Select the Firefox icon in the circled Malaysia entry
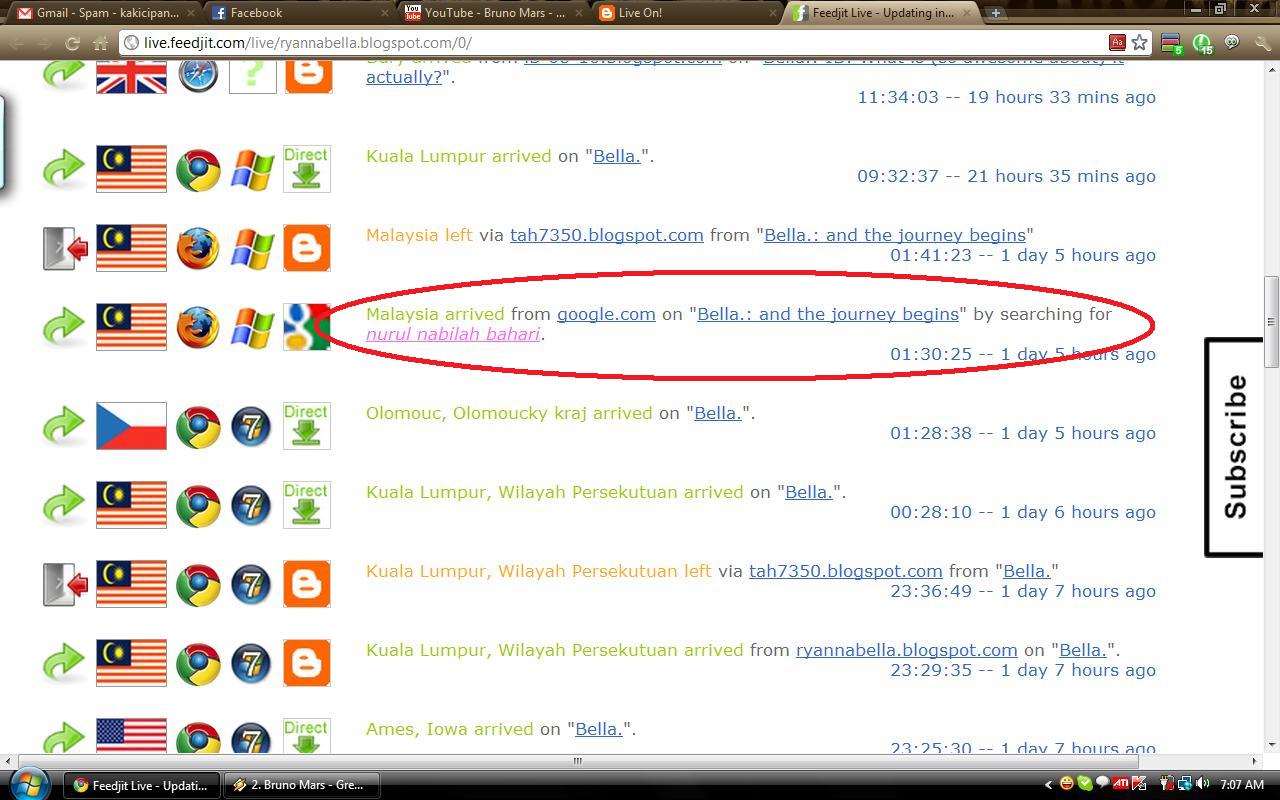The width and height of the screenshot is (1280, 800). pyautogui.click(x=199, y=326)
